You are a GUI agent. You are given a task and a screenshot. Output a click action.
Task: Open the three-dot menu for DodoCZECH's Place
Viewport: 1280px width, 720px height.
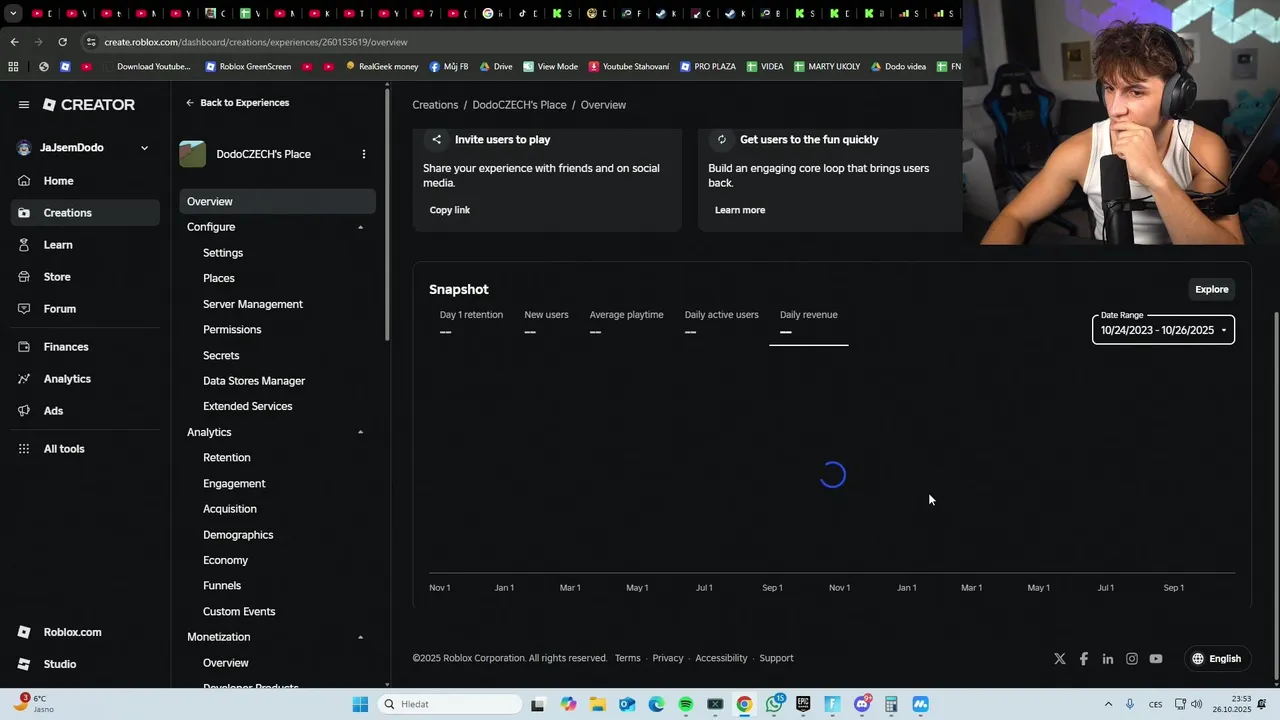(x=364, y=154)
